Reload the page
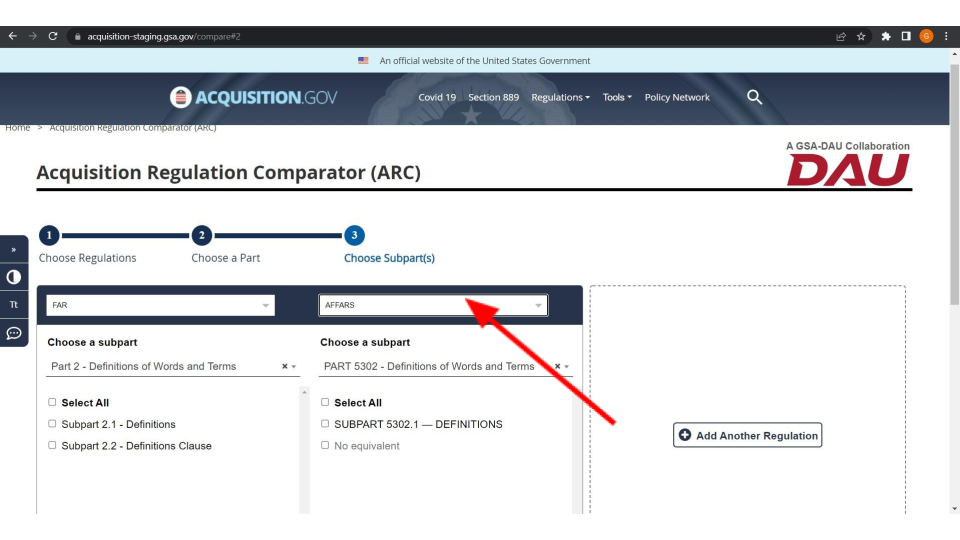This screenshot has height=540, width=960. coord(52,37)
